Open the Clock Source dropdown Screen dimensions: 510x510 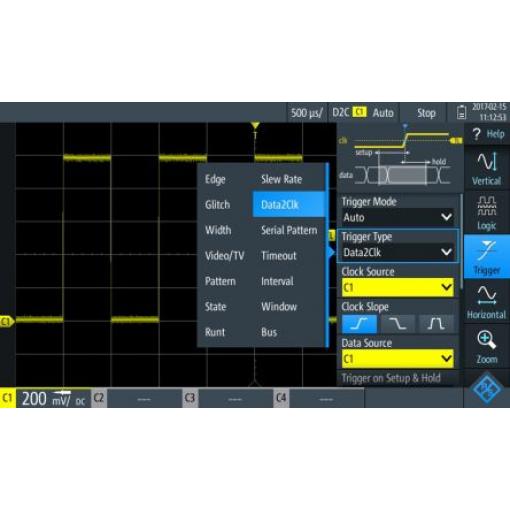(398, 287)
